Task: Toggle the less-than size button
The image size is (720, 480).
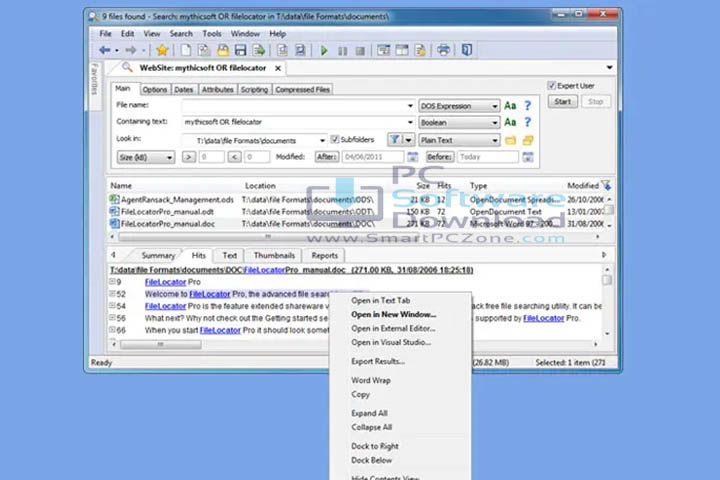Action: click(x=234, y=157)
